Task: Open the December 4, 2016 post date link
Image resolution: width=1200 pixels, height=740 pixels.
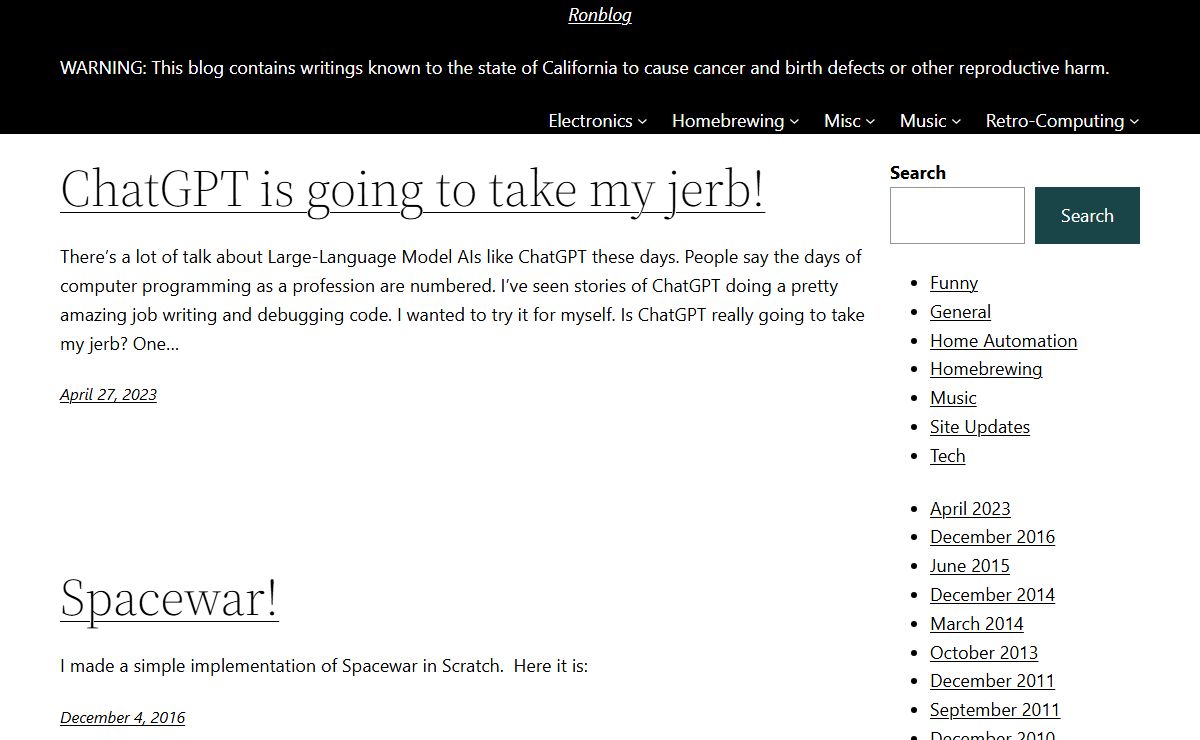Action: coord(122,717)
